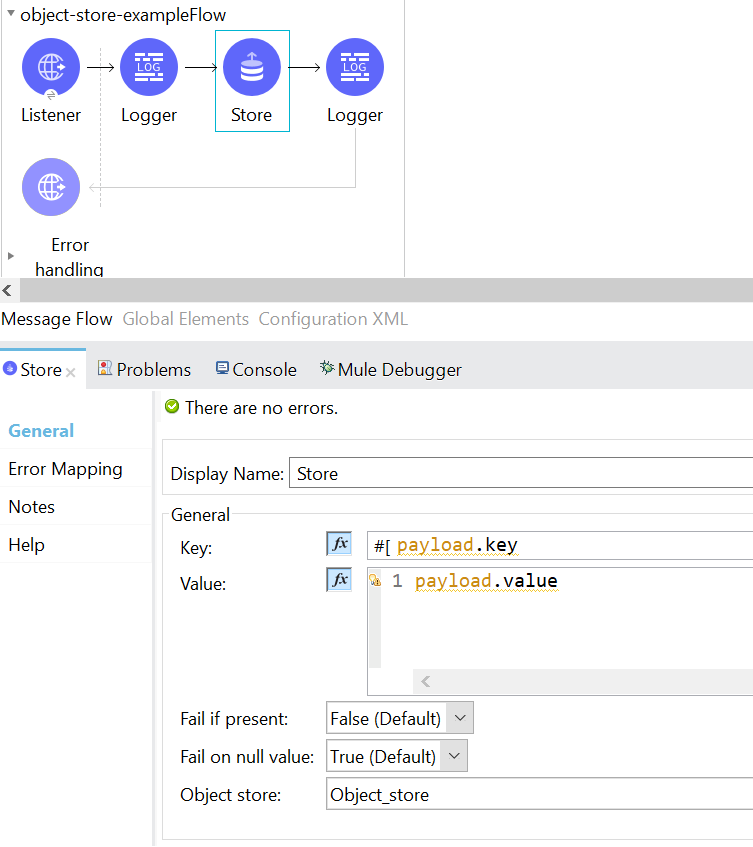Viewport: 753px width, 847px height.
Task: Toggle fx expression mode for Value
Action: click(339, 580)
